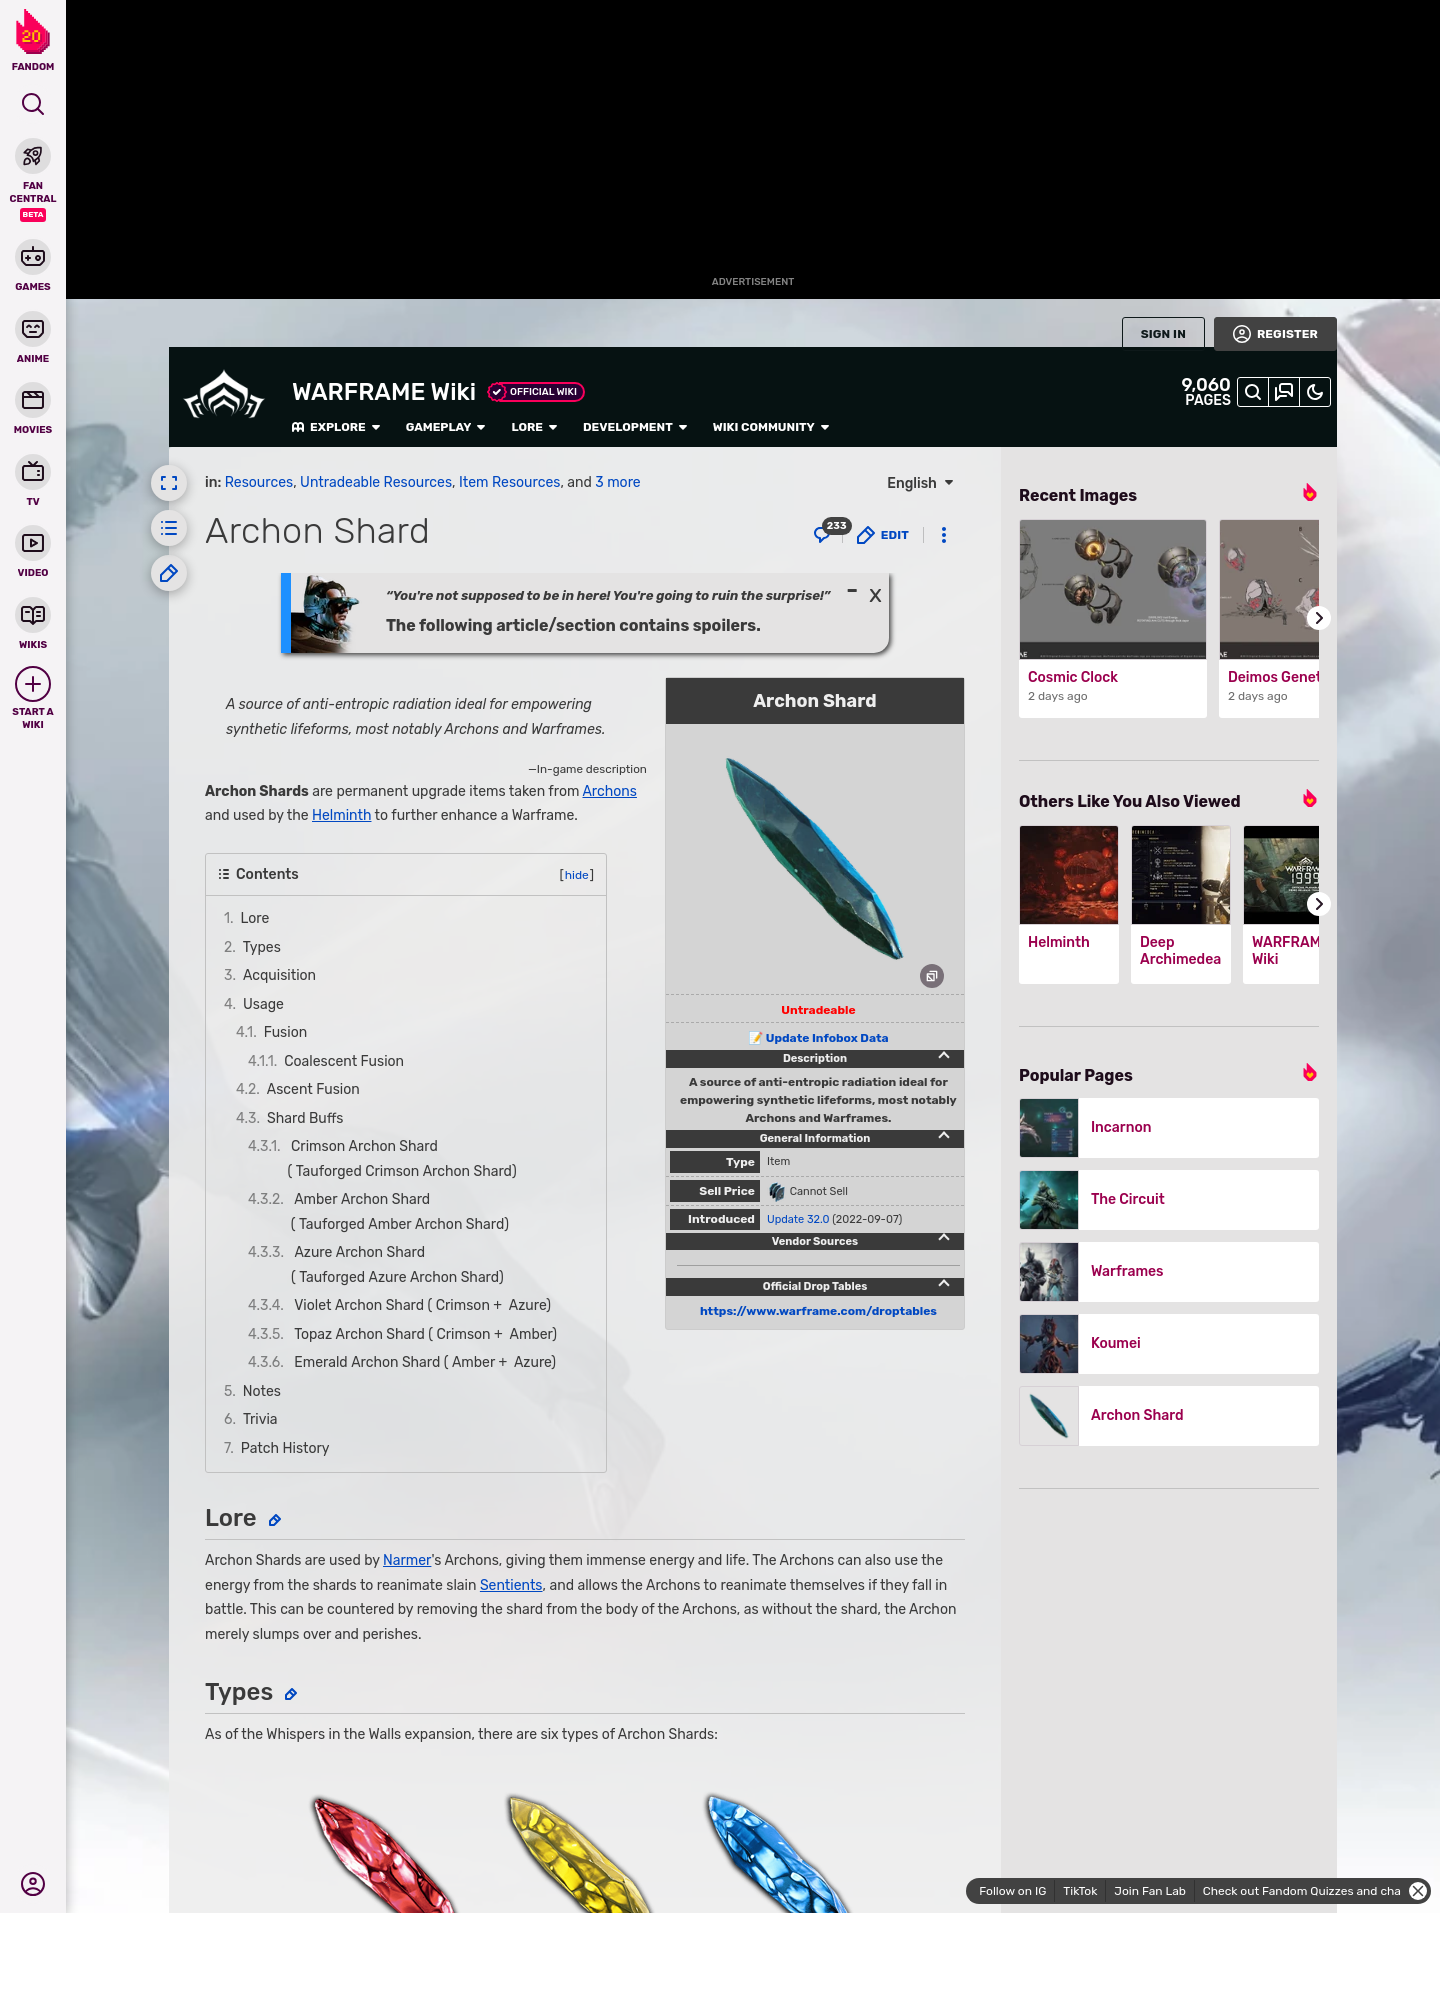Open Lore navigation dropdown
The image size is (1440, 2000).
click(534, 427)
